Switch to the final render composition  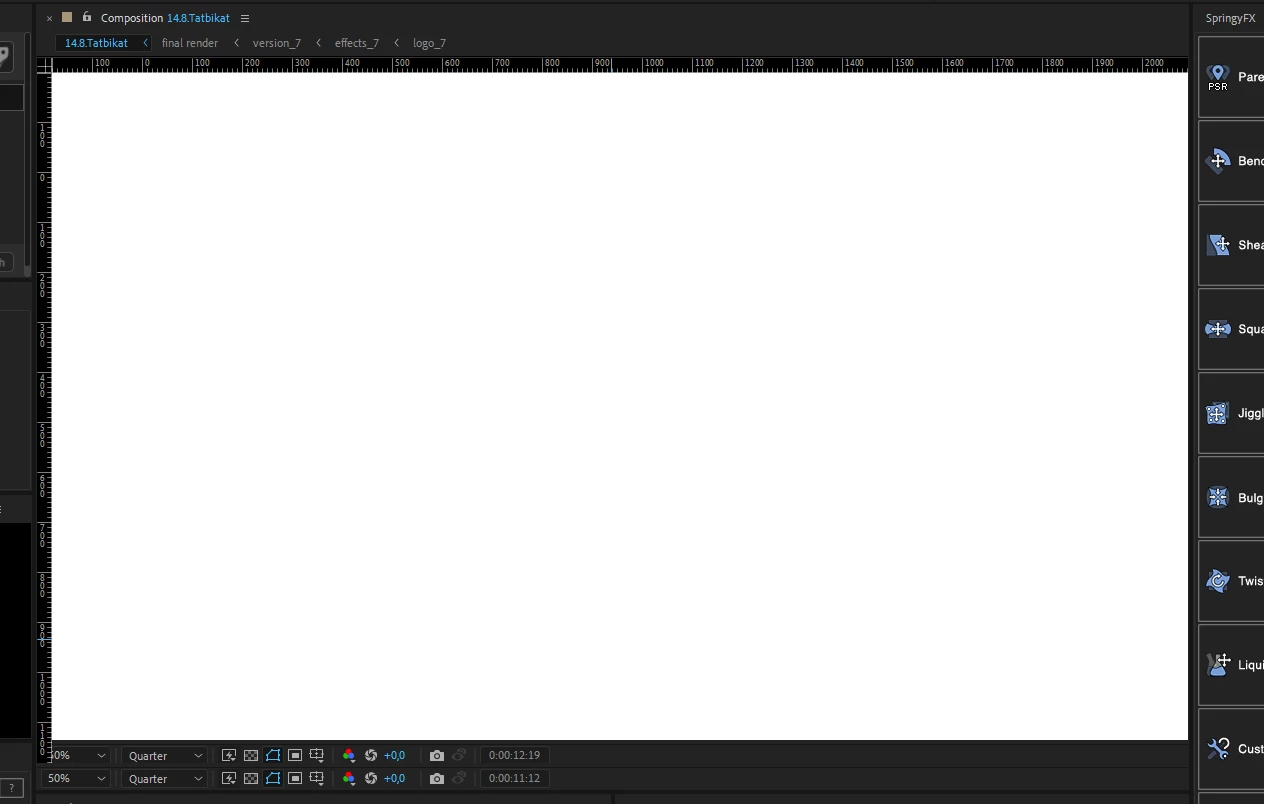click(190, 43)
